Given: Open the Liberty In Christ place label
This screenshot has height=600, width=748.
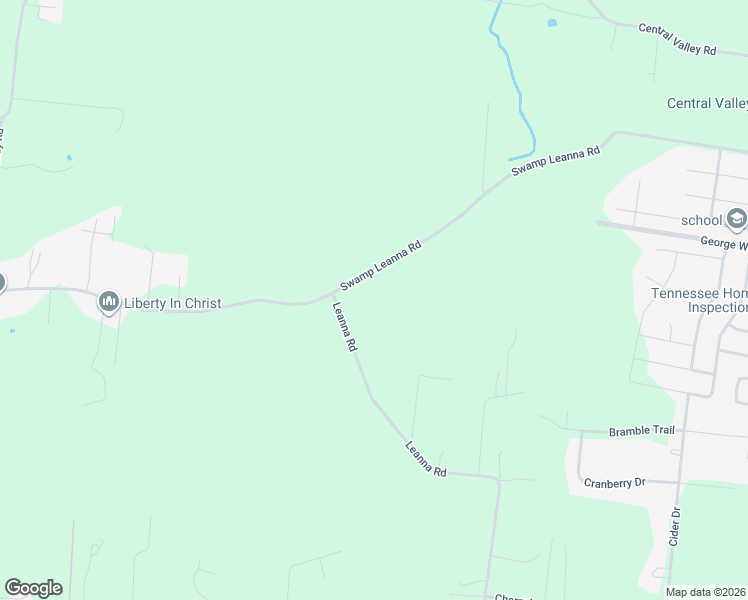Looking at the screenshot, I should coord(173,303).
